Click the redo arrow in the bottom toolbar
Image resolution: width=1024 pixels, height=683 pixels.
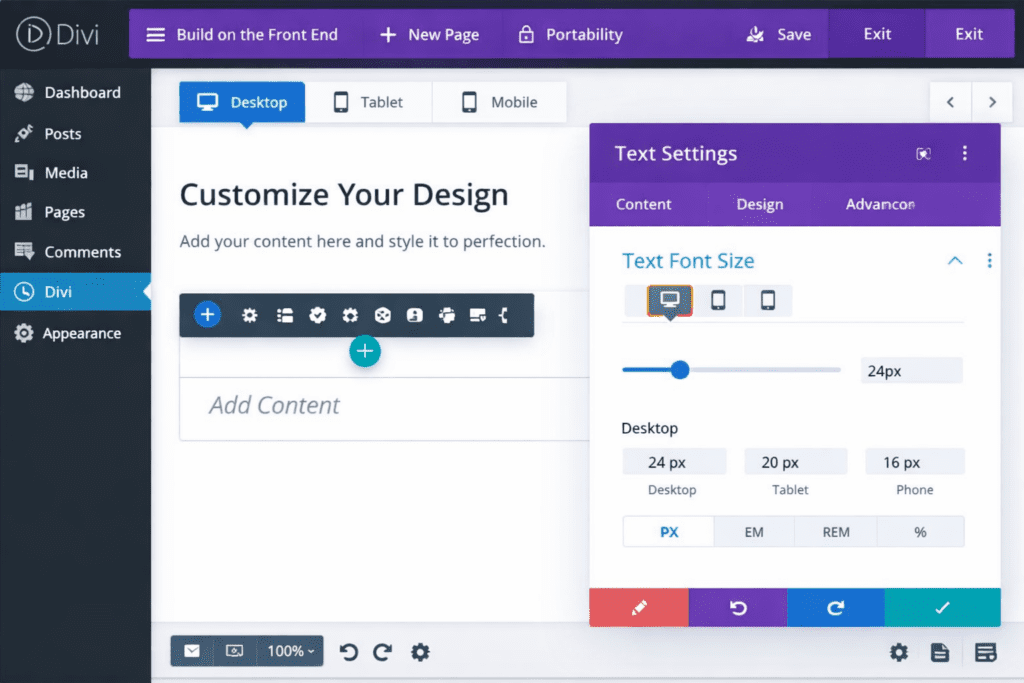382,651
